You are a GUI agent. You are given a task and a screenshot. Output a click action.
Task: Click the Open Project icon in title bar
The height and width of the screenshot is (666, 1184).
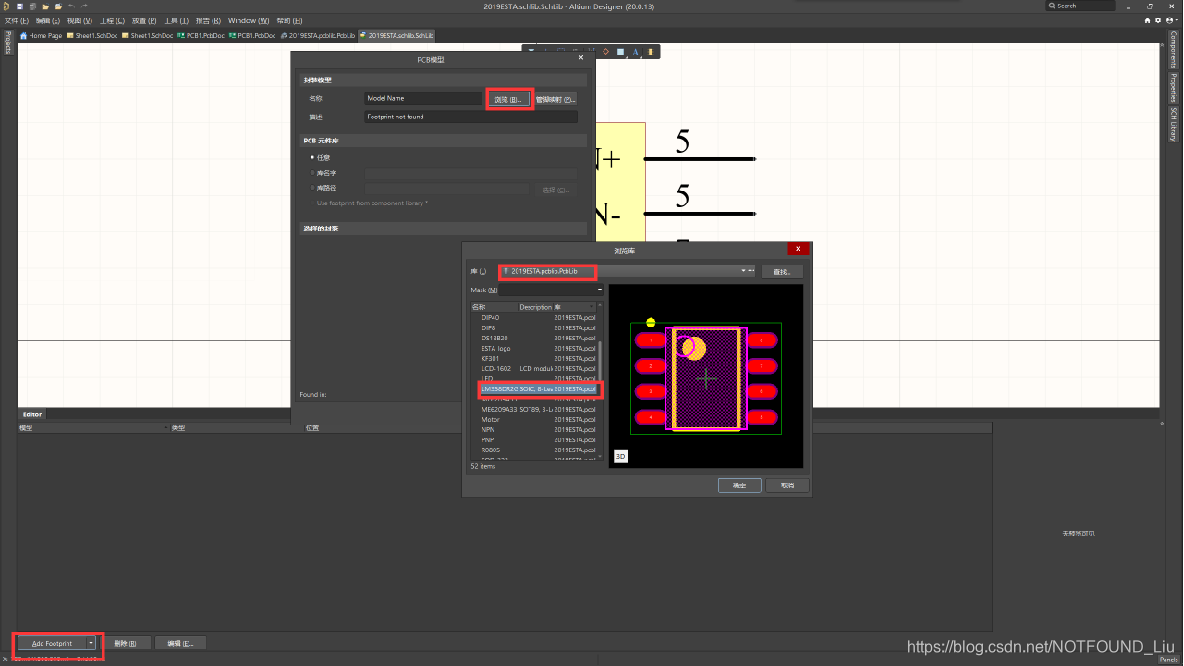[58, 6]
